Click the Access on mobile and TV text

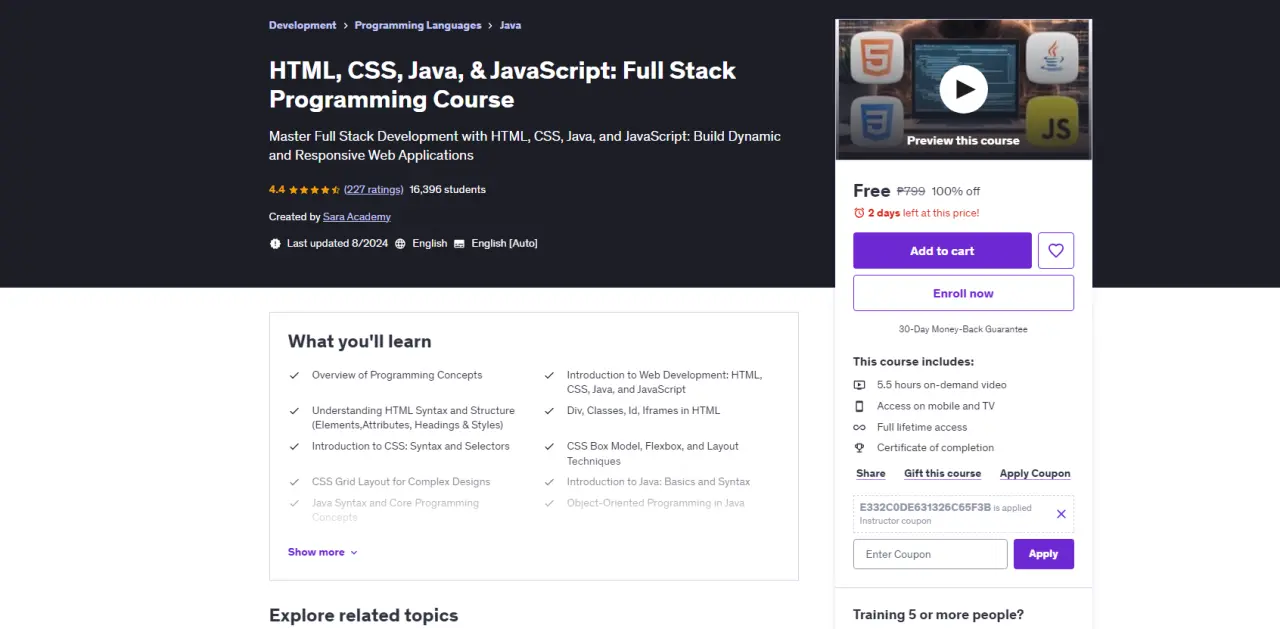tap(935, 406)
